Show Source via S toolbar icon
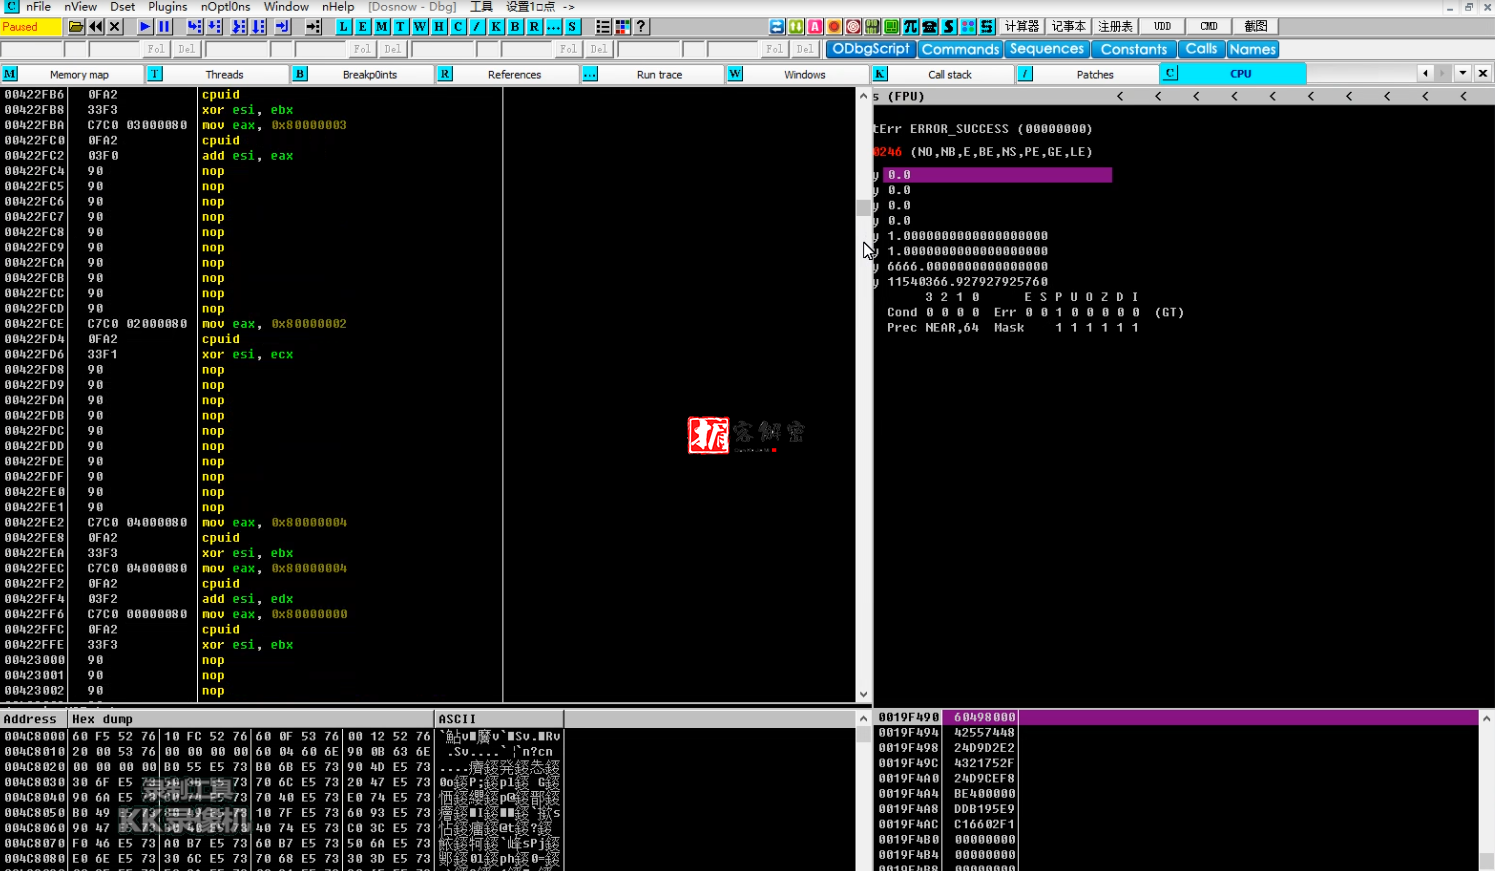This screenshot has width=1495, height=871. point(572,26)
